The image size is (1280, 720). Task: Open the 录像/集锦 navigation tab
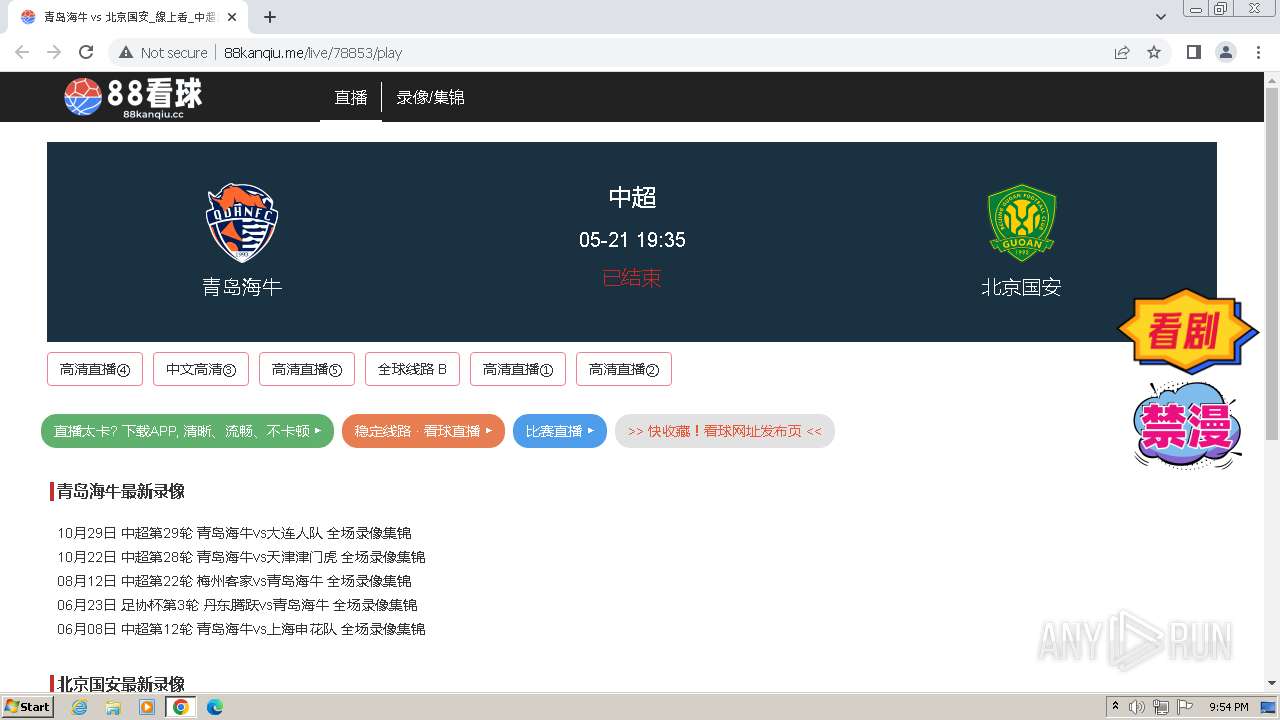click(430, 98)
